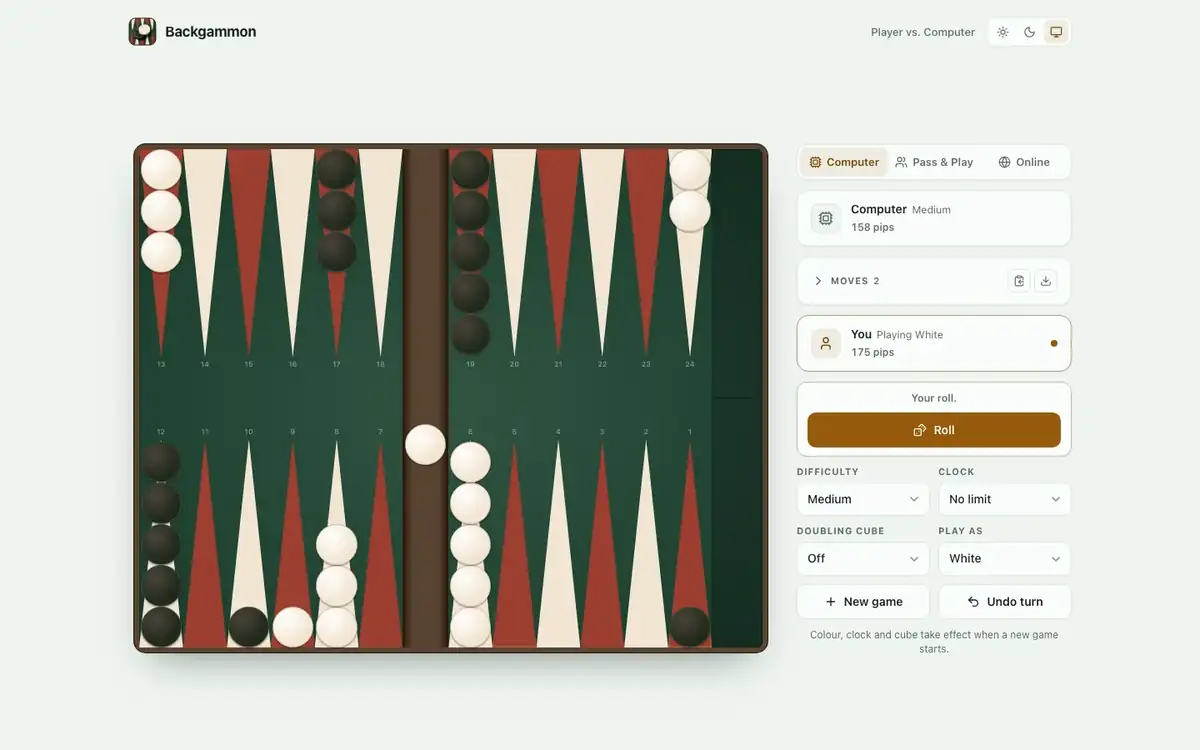This screenshot has width=1200, height=750.
Task: Select the Pass & Play tab
Action: (x=934, y=162)
